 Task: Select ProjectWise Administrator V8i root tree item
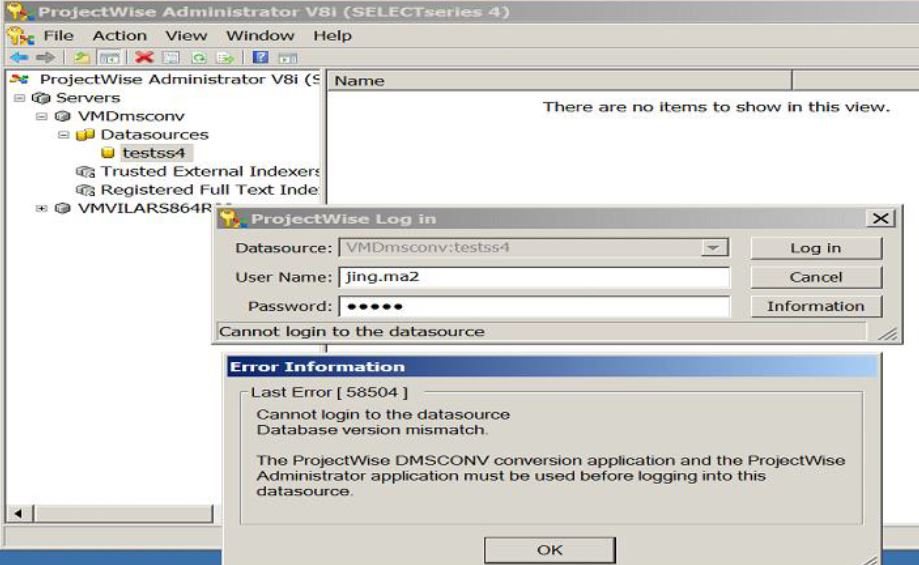pos(179,79)
